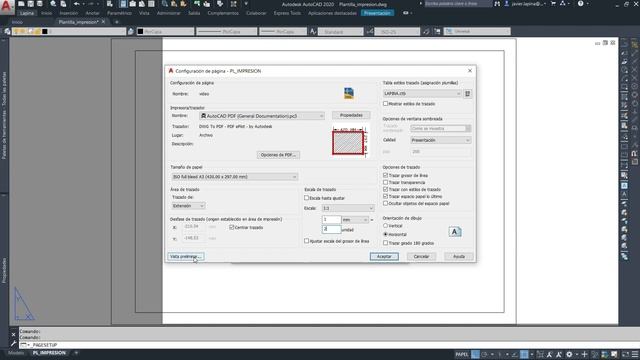Open the layer selection dropdown in toolbar
The width and height of the screenshot is (640, 360).
point(69,31)
